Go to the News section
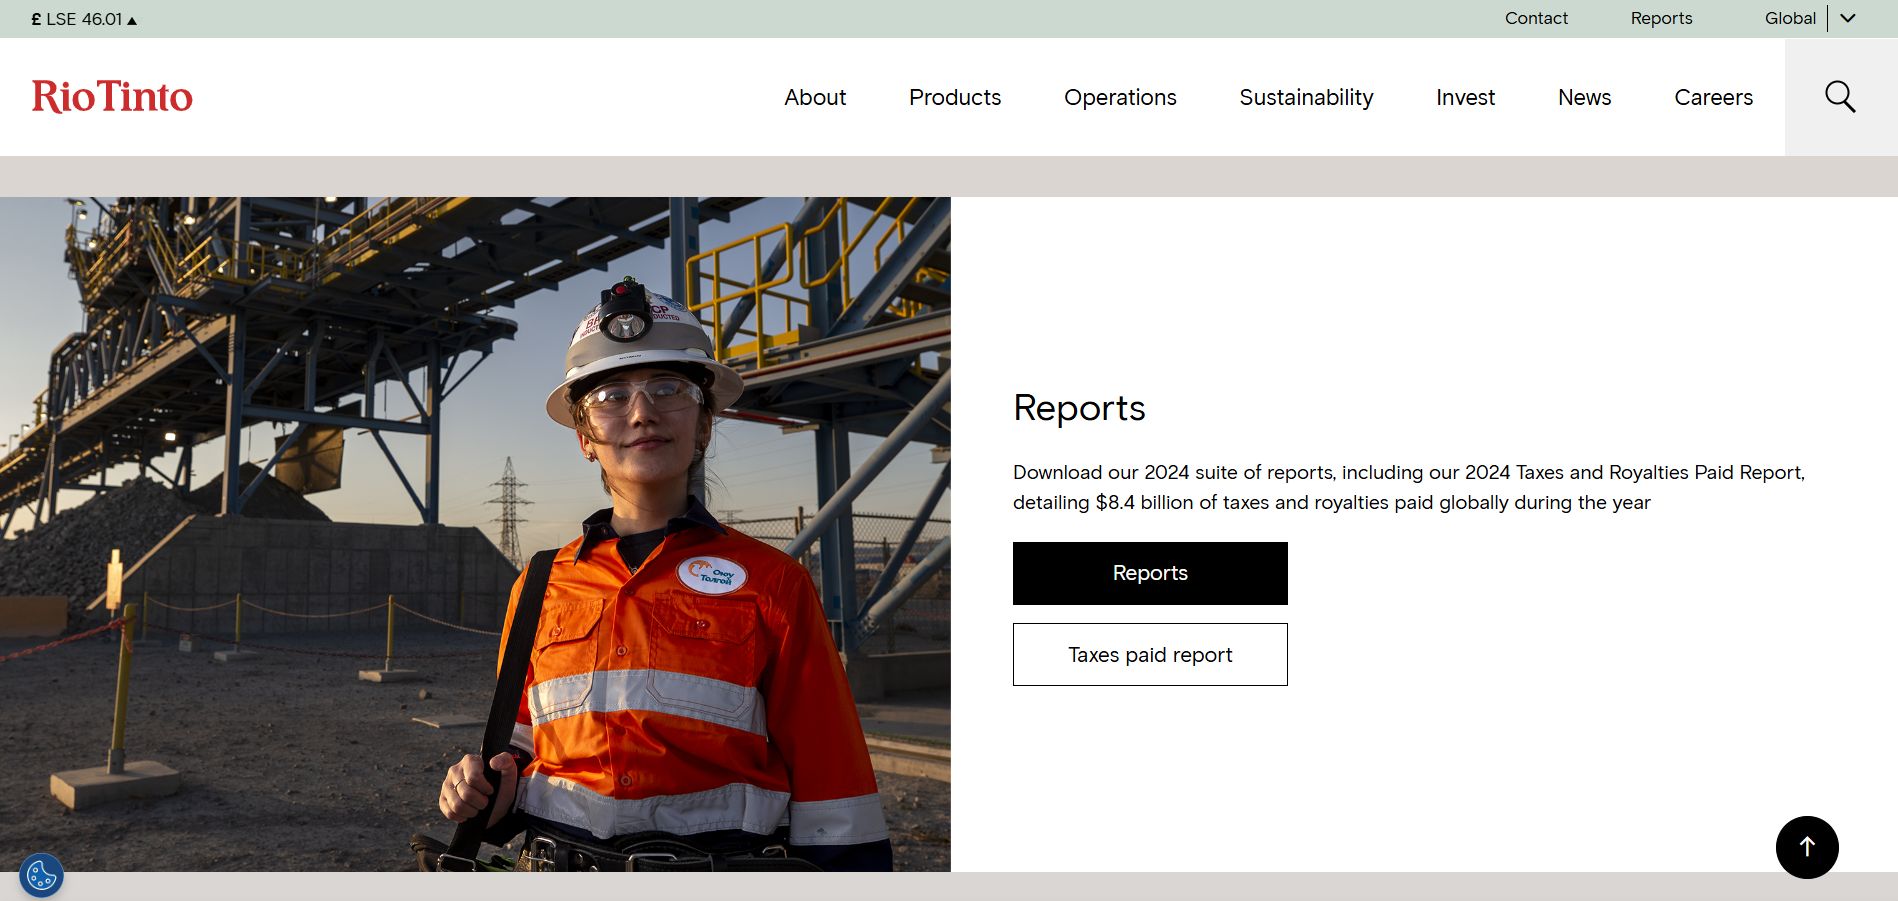This screenshot has height=901, width=1898. 1584,97
